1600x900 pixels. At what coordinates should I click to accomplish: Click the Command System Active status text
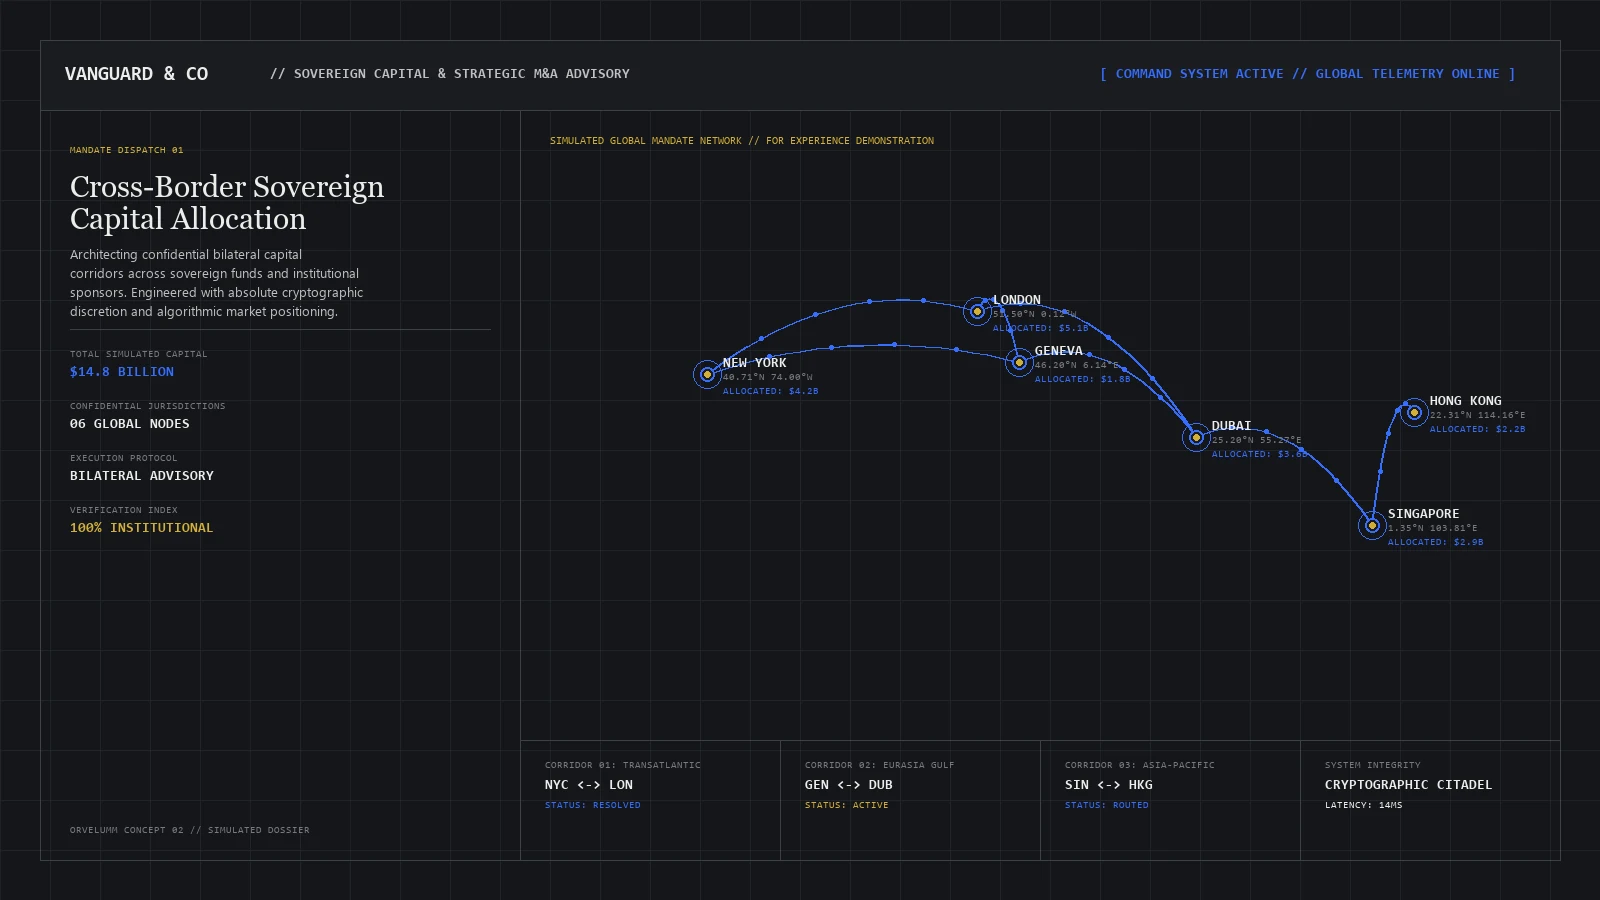(1307, 74)
